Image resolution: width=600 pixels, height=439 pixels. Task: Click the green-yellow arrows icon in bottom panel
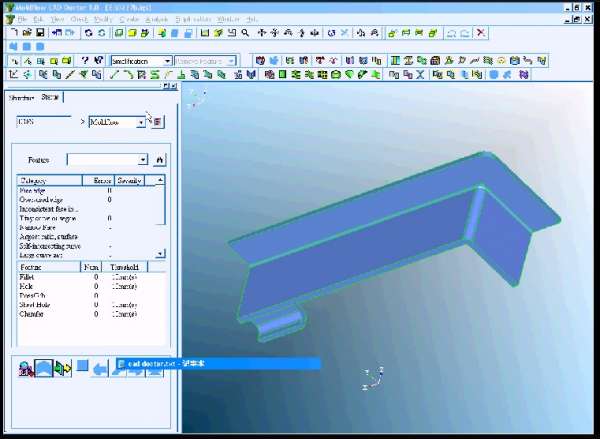[63, 369]
